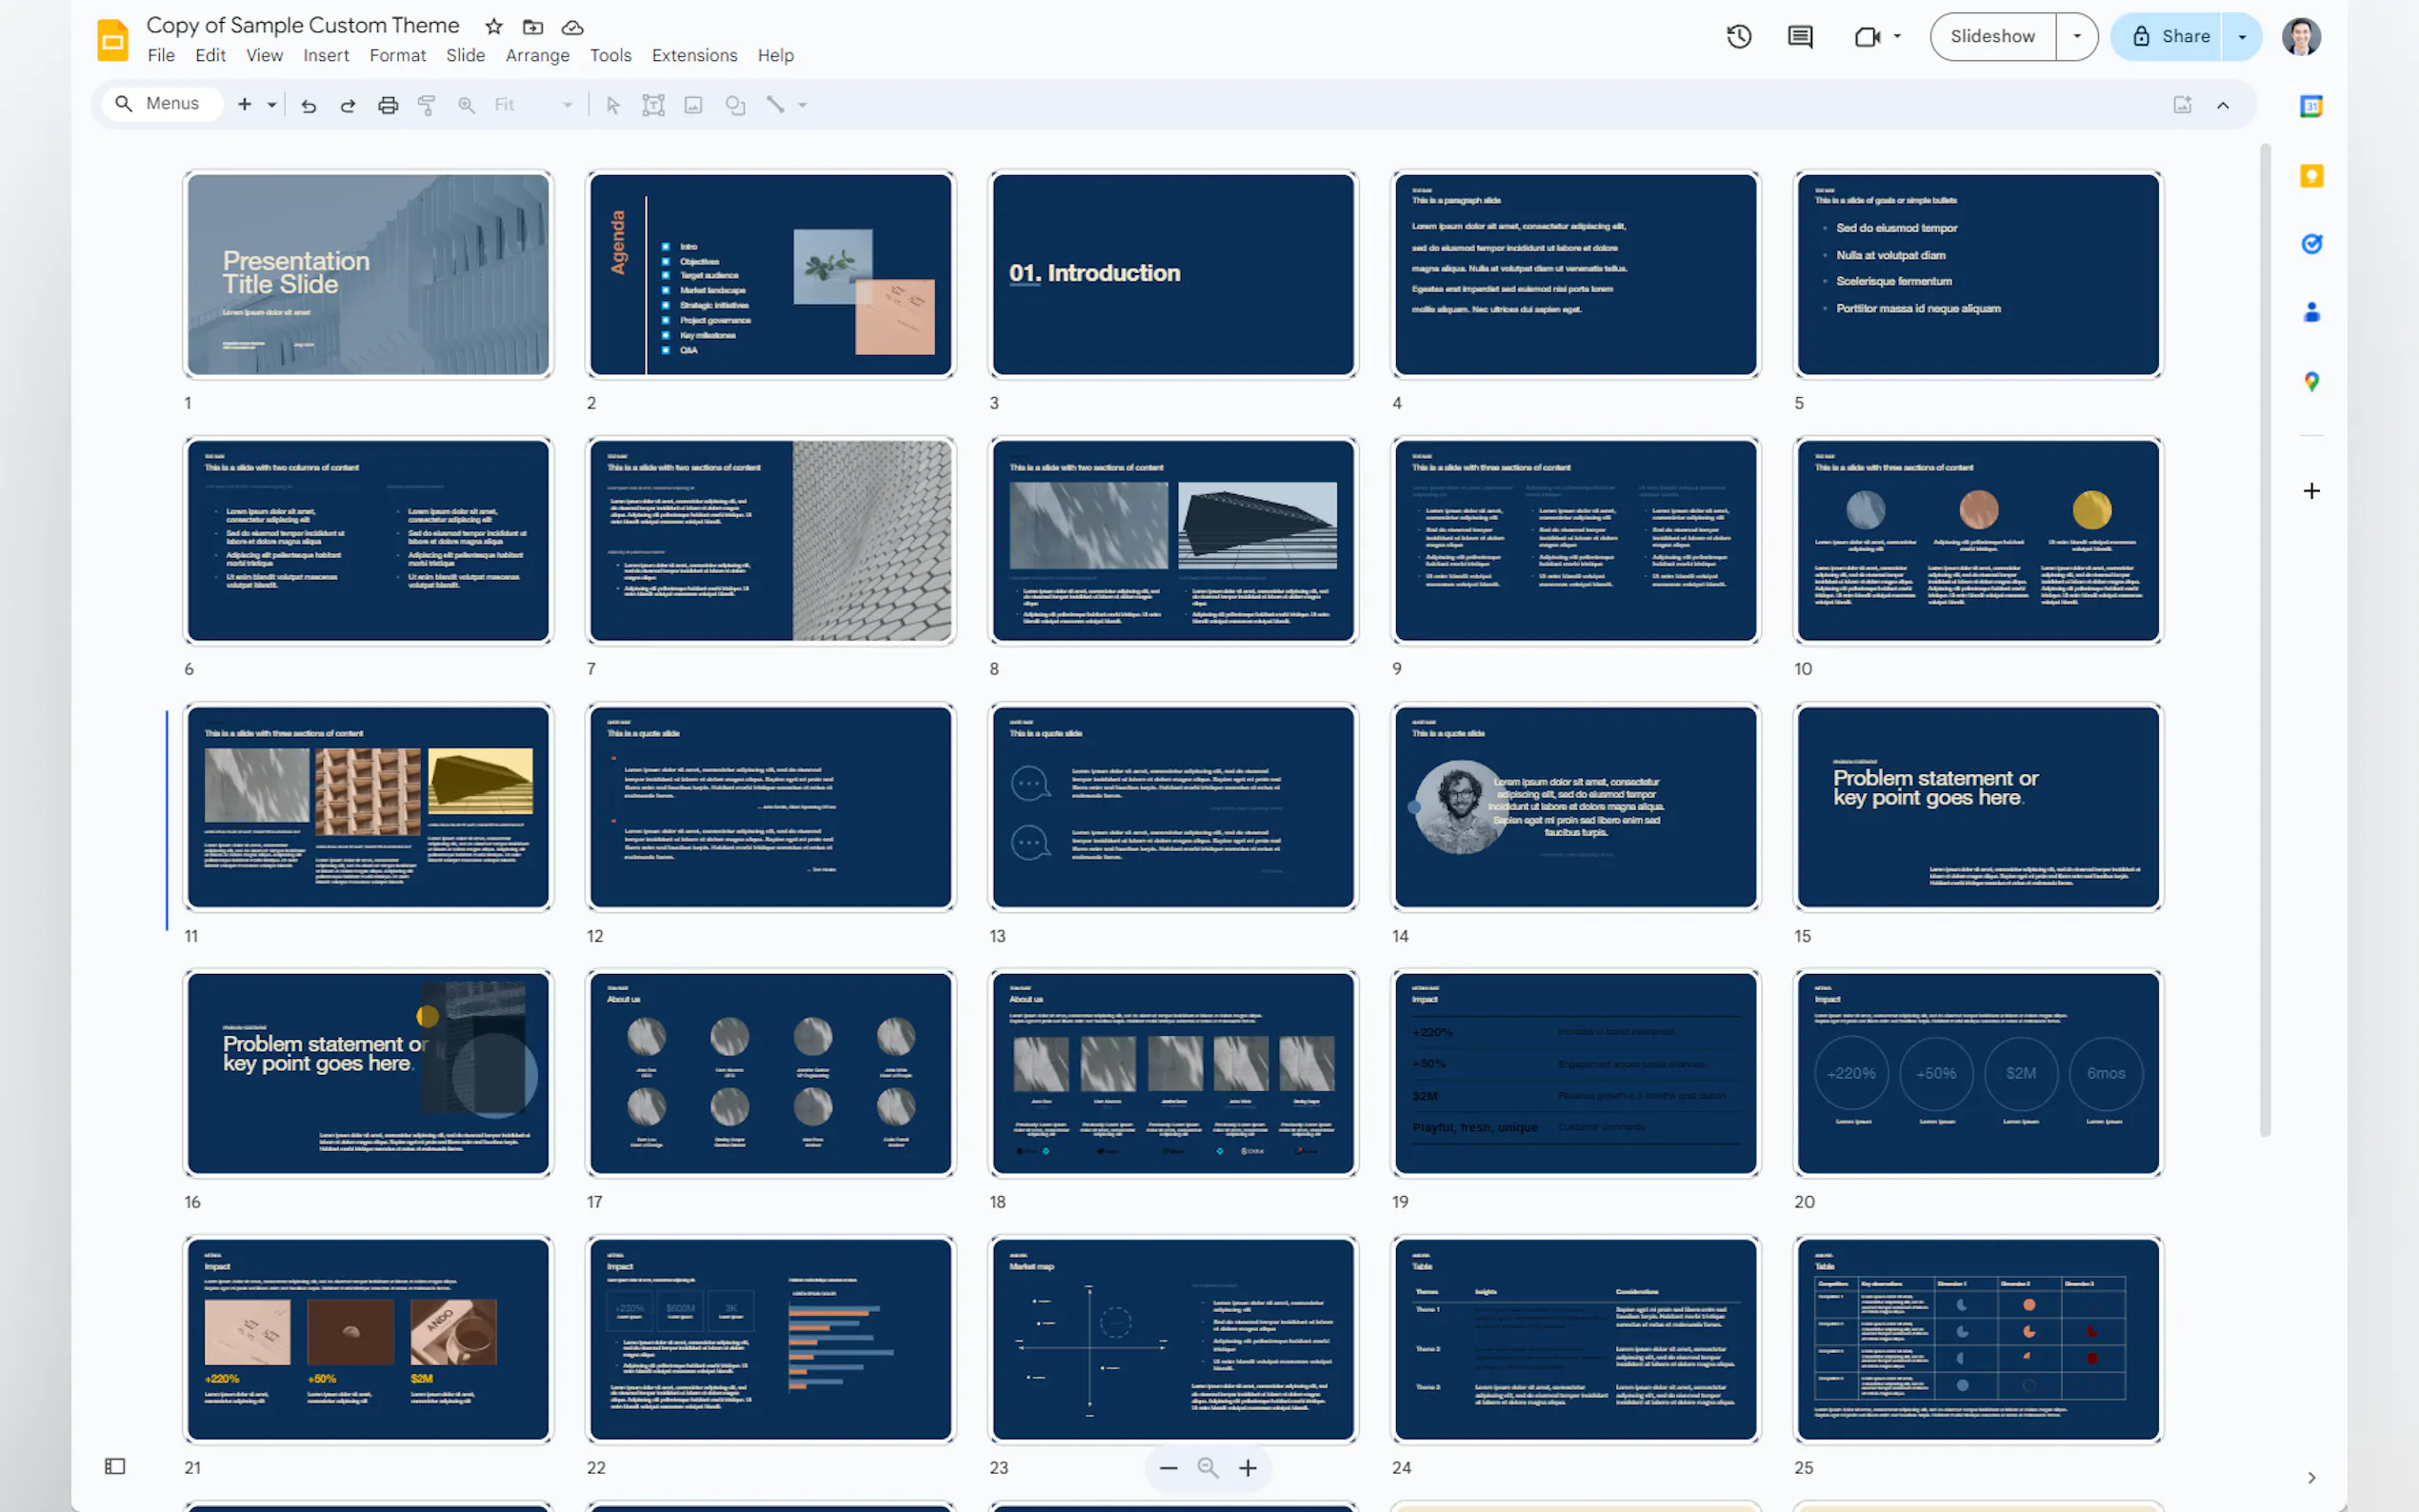
Task: Open the comments panel
Action: pos(1800,36)
